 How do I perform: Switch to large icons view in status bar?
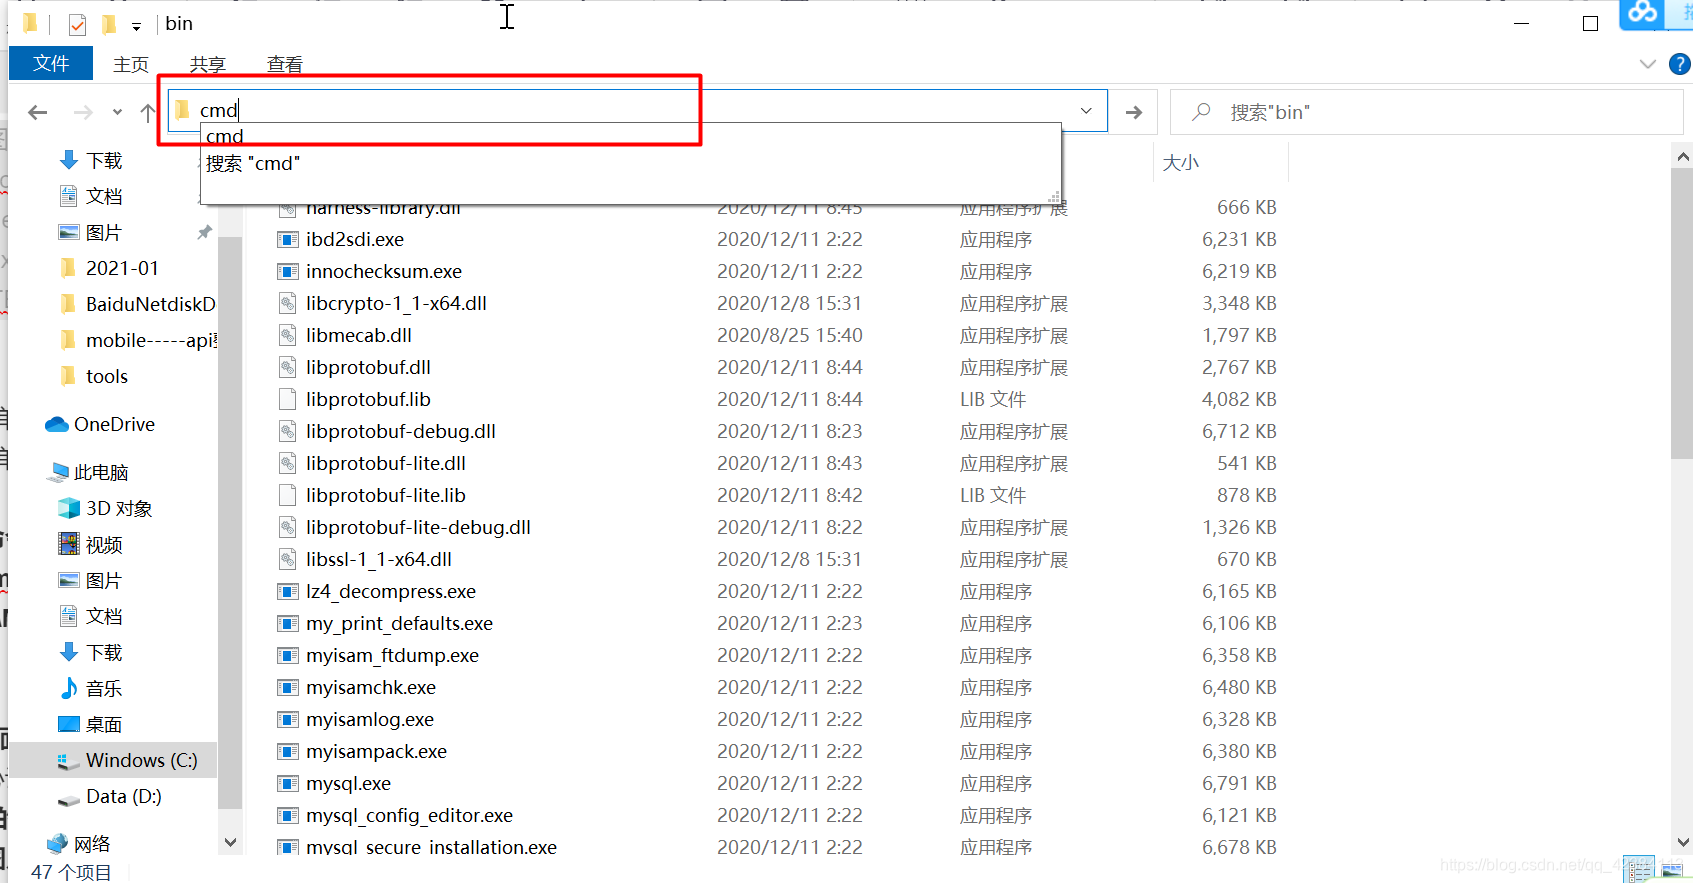click(x=1672, y=870)
